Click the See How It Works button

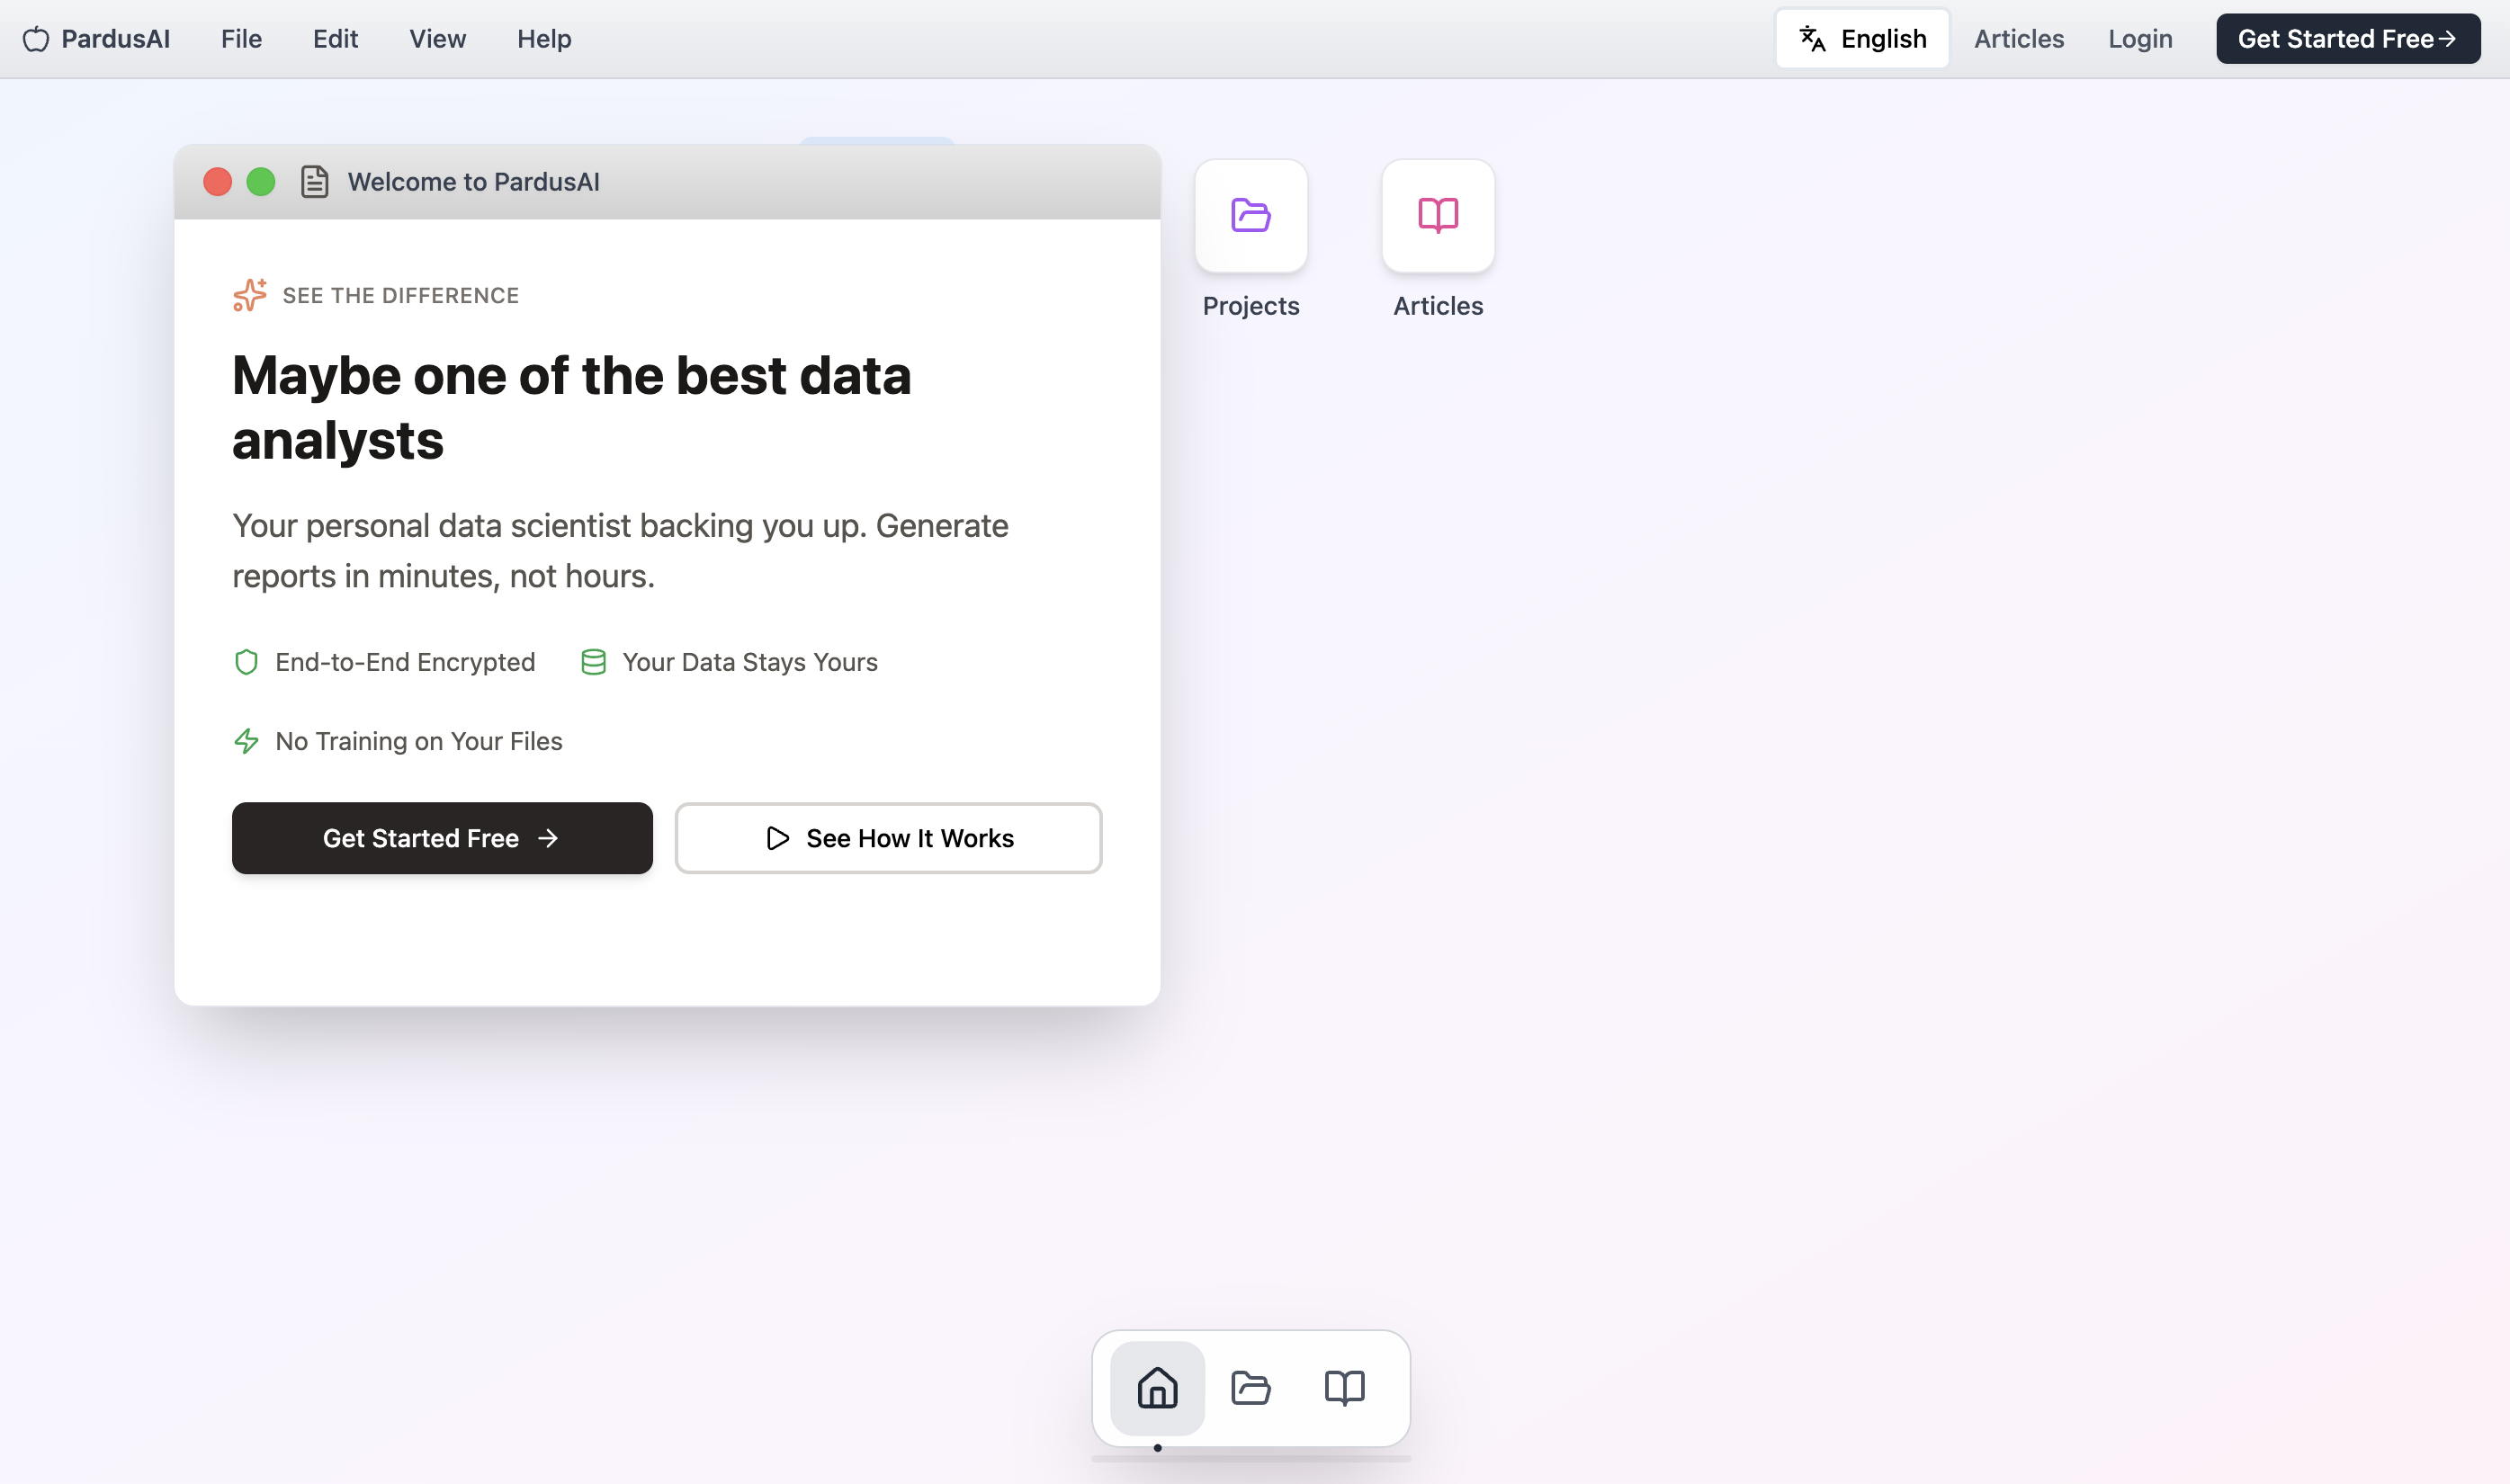coord(888,838)
